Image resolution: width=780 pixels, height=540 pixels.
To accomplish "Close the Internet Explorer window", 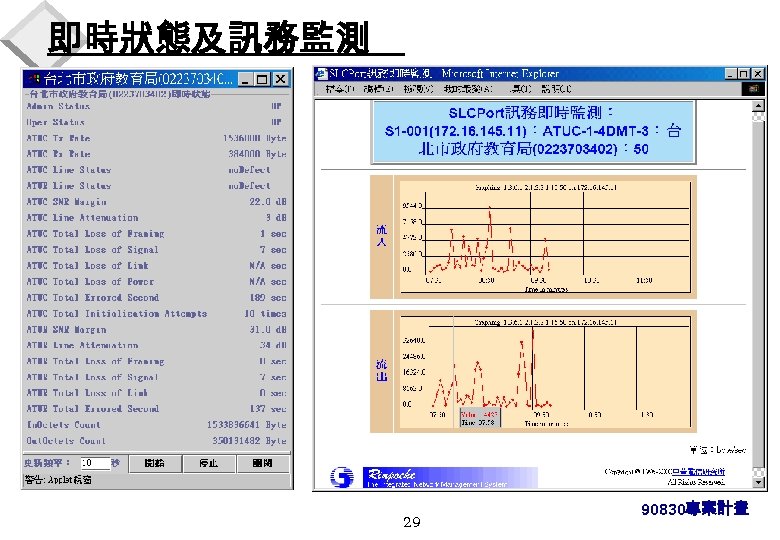I will (757, 74).
